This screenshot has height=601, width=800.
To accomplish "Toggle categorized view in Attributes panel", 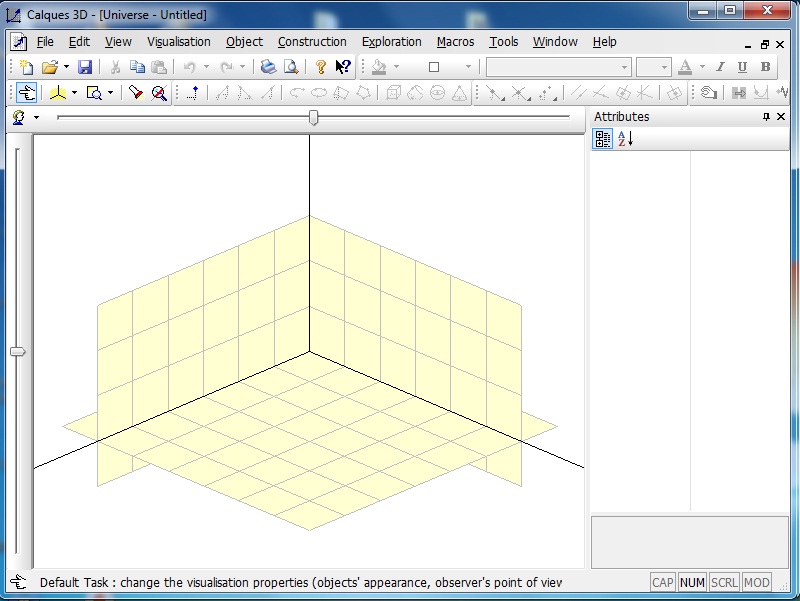I will pos(603,140).
